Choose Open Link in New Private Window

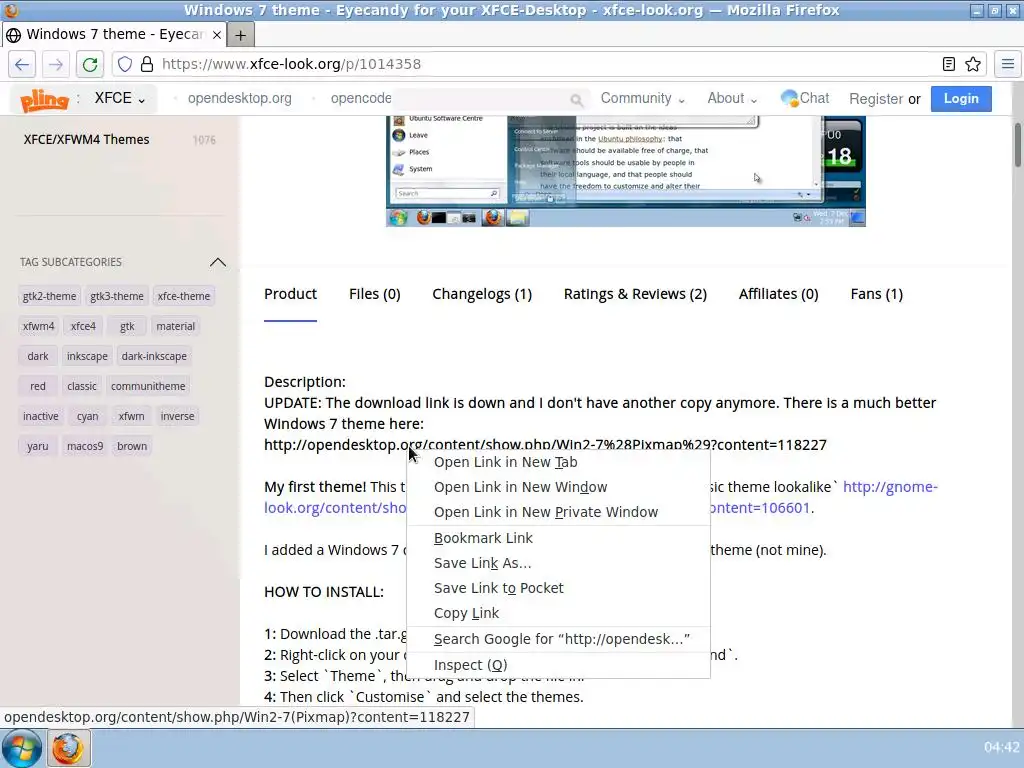(x=558, y=512)
